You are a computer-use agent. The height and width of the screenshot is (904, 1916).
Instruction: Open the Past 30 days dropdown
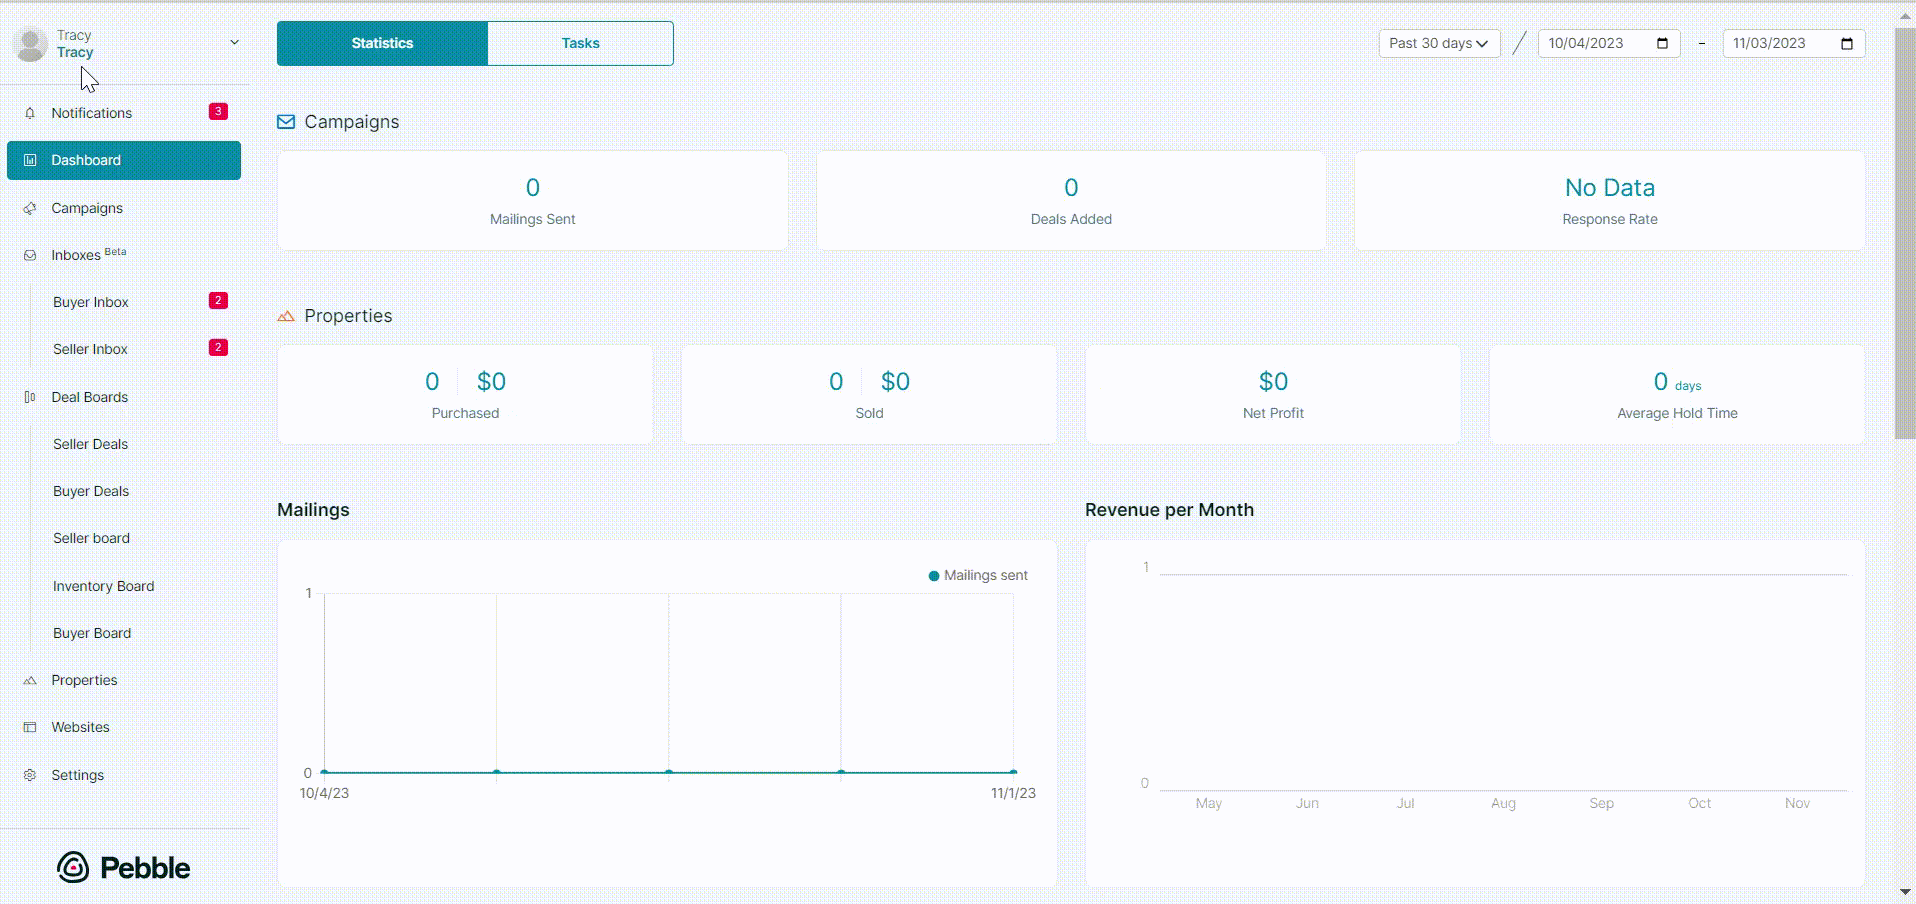tap(1439, 43)
